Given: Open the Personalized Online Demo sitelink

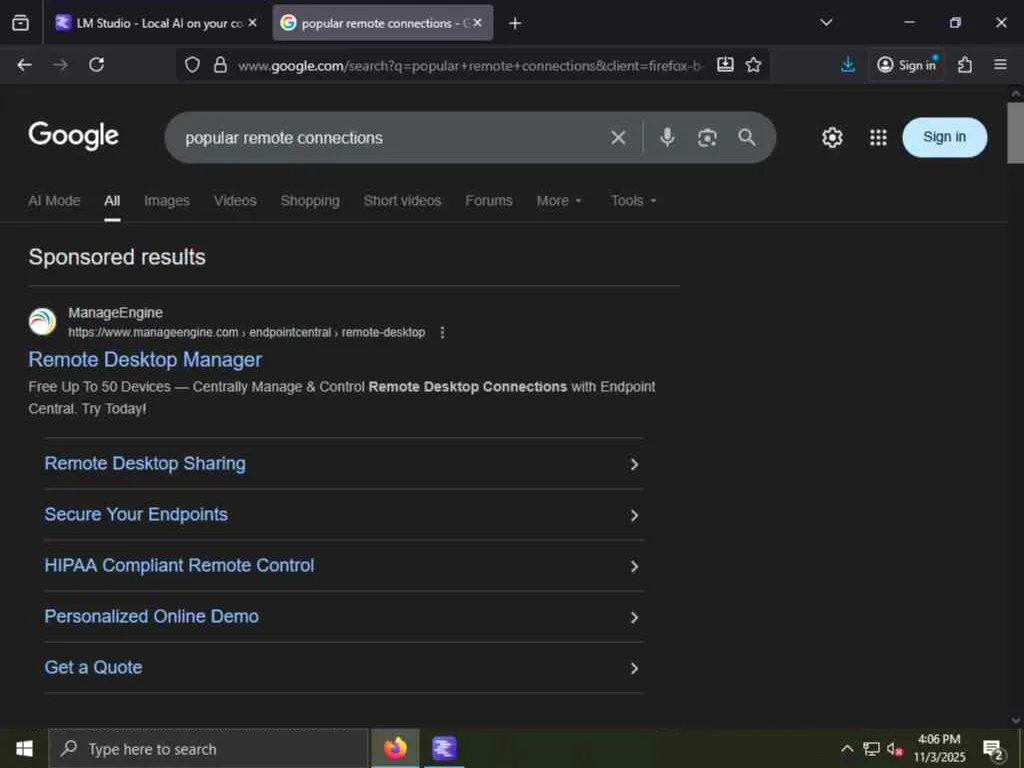Looking at the screenshot, I should (152, 616).
